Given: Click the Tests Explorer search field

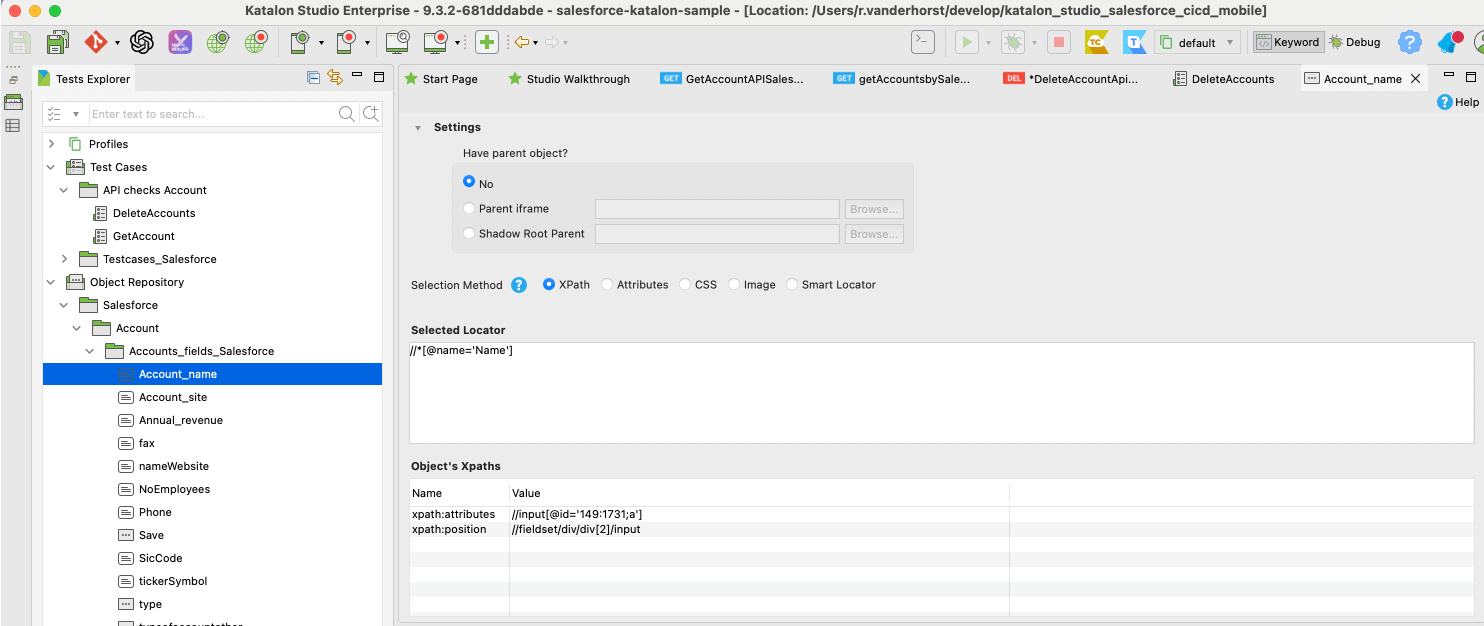Looking at the screenshot, I should [213, 114].
